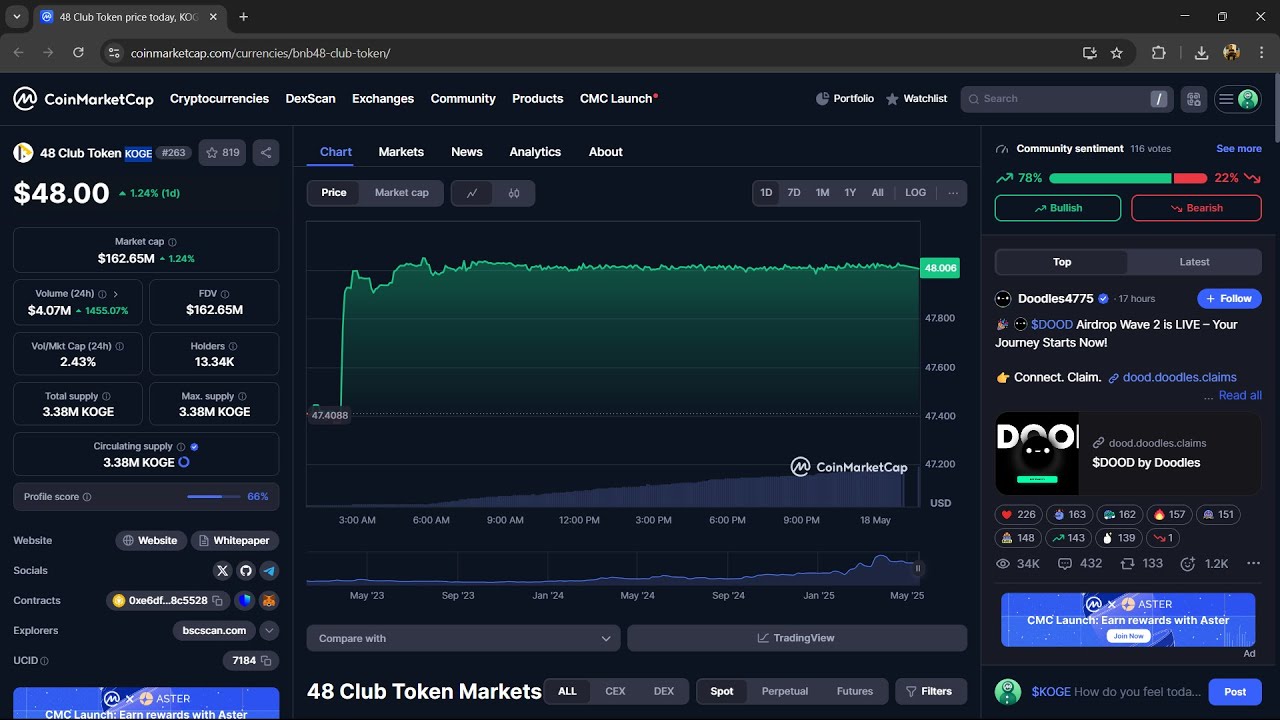Click the Trust Wallet shield icon
Screen dimensions: 1280x720
pos(245,601)
